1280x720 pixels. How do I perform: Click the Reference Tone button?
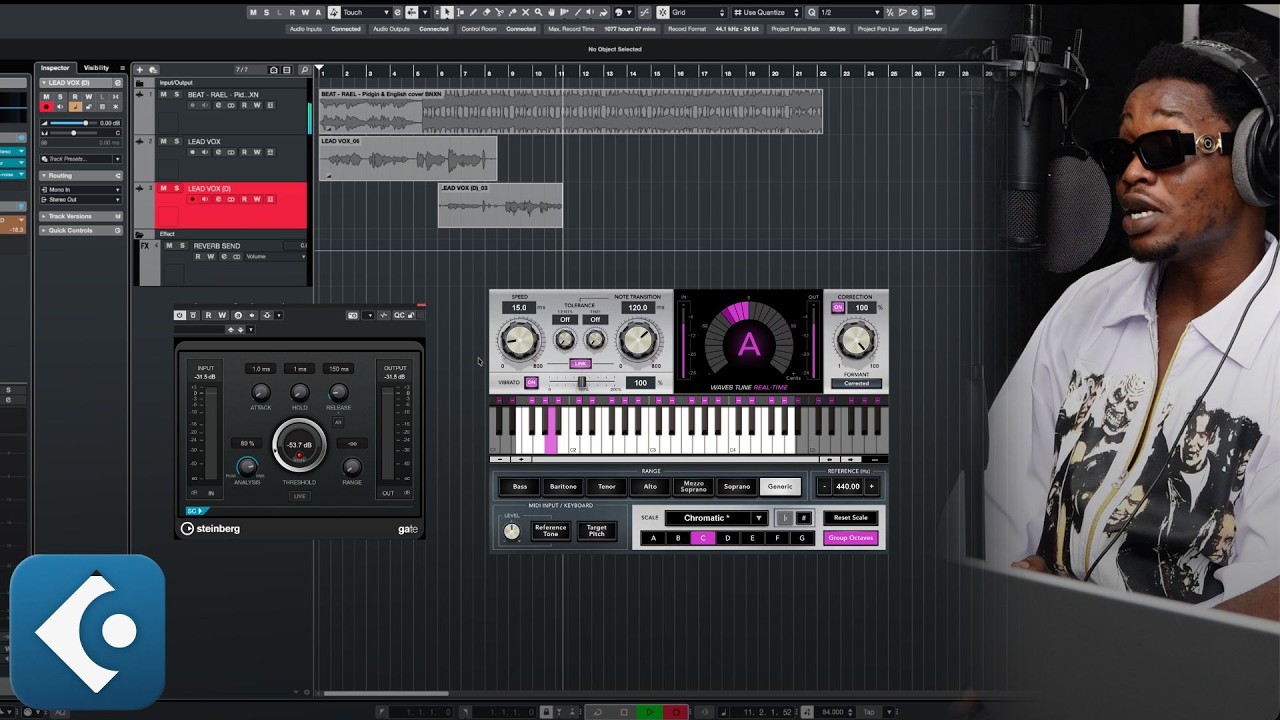coord(550,531)
